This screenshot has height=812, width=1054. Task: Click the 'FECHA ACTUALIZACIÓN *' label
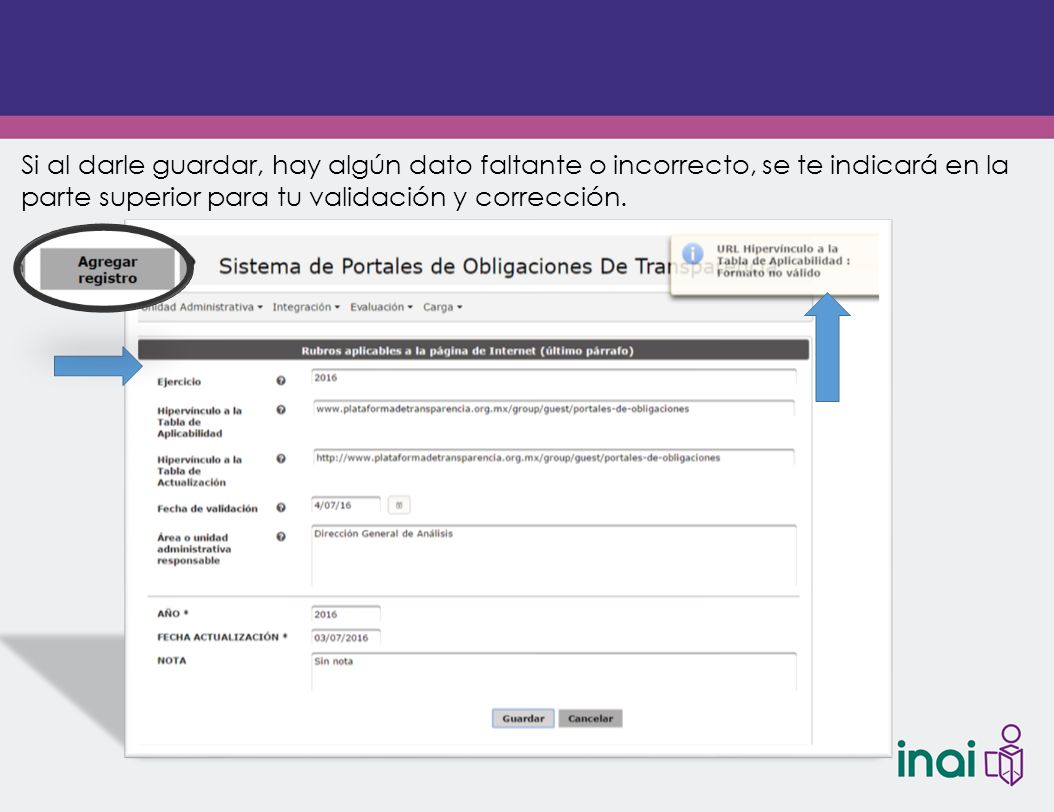click(222, 637)
